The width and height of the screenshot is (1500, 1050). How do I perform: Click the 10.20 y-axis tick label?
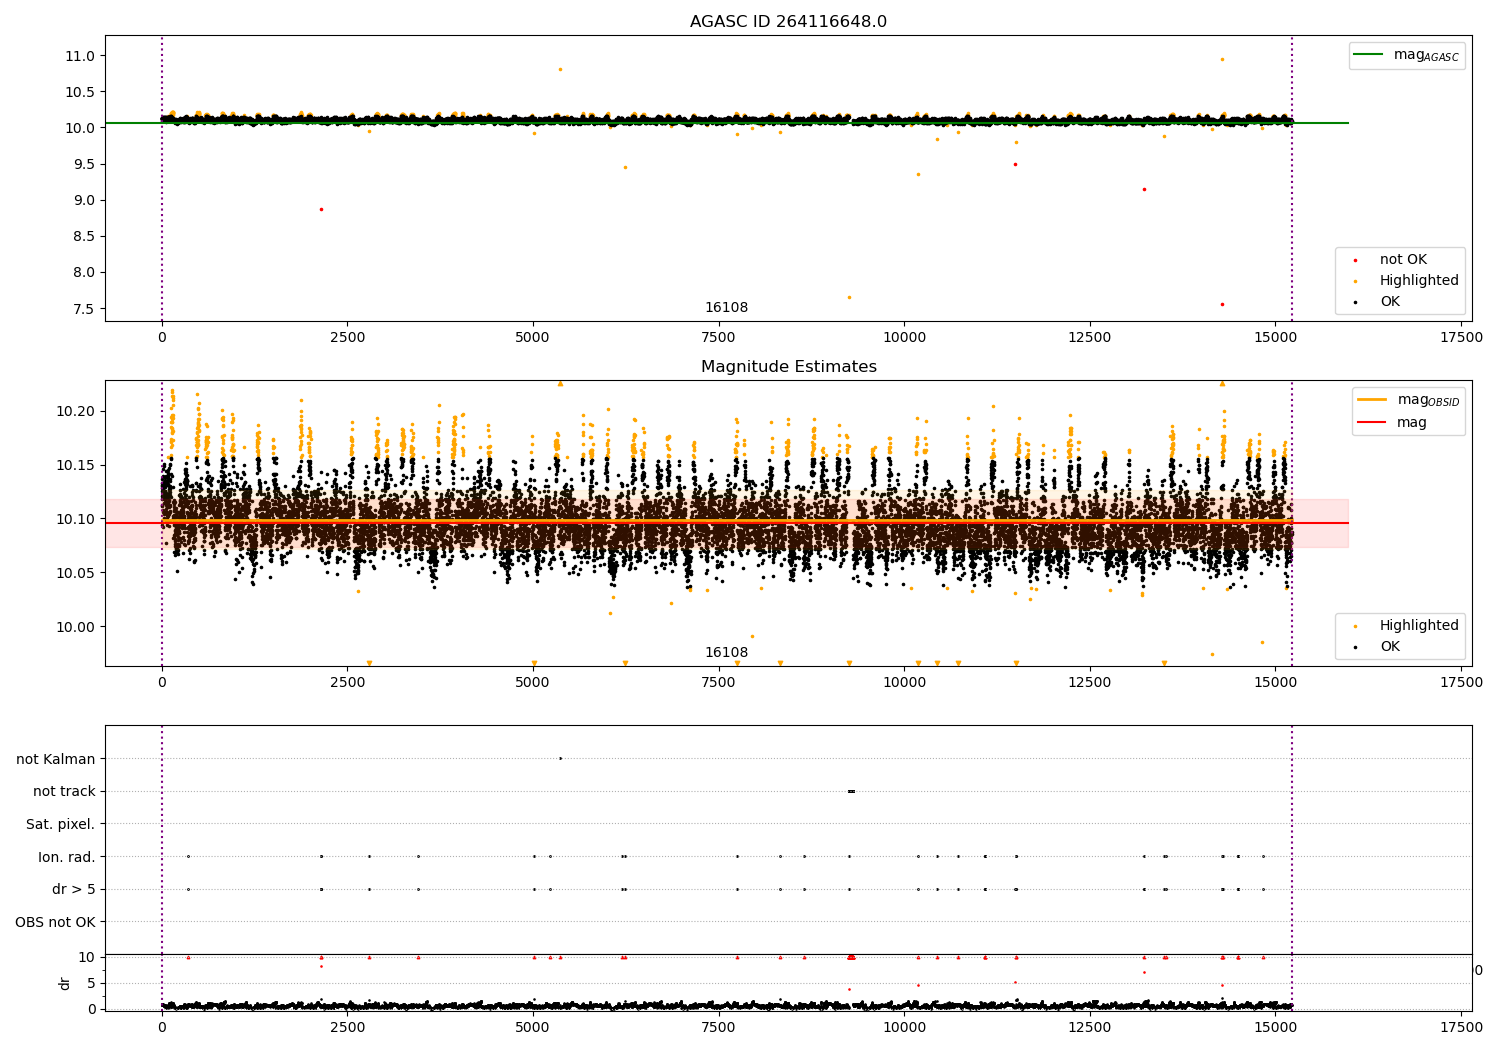pyautogui.click(x=76, y=411)
